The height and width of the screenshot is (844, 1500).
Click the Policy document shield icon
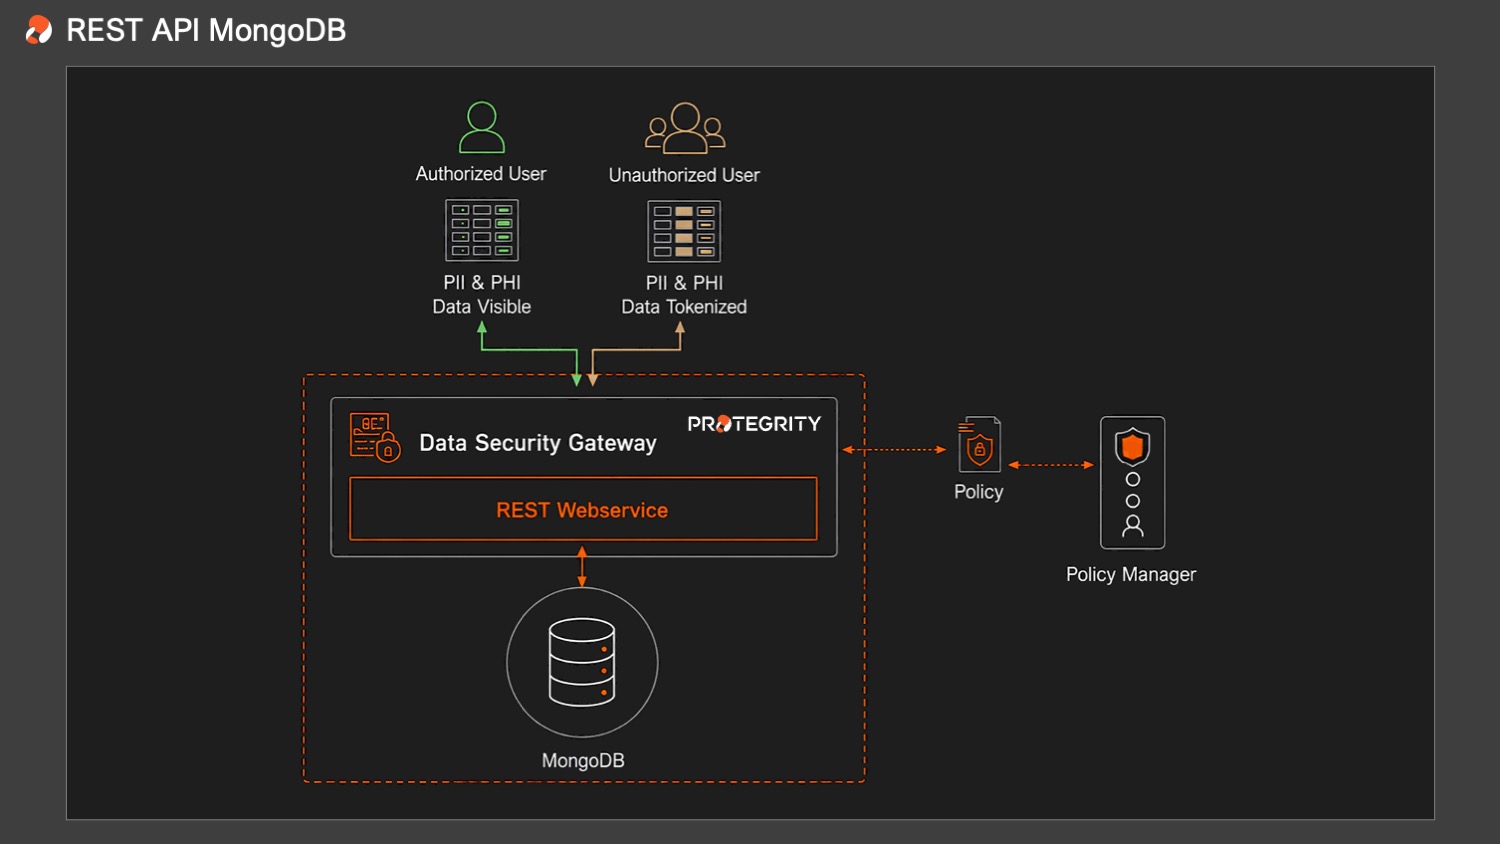click(x=979, y=444)
